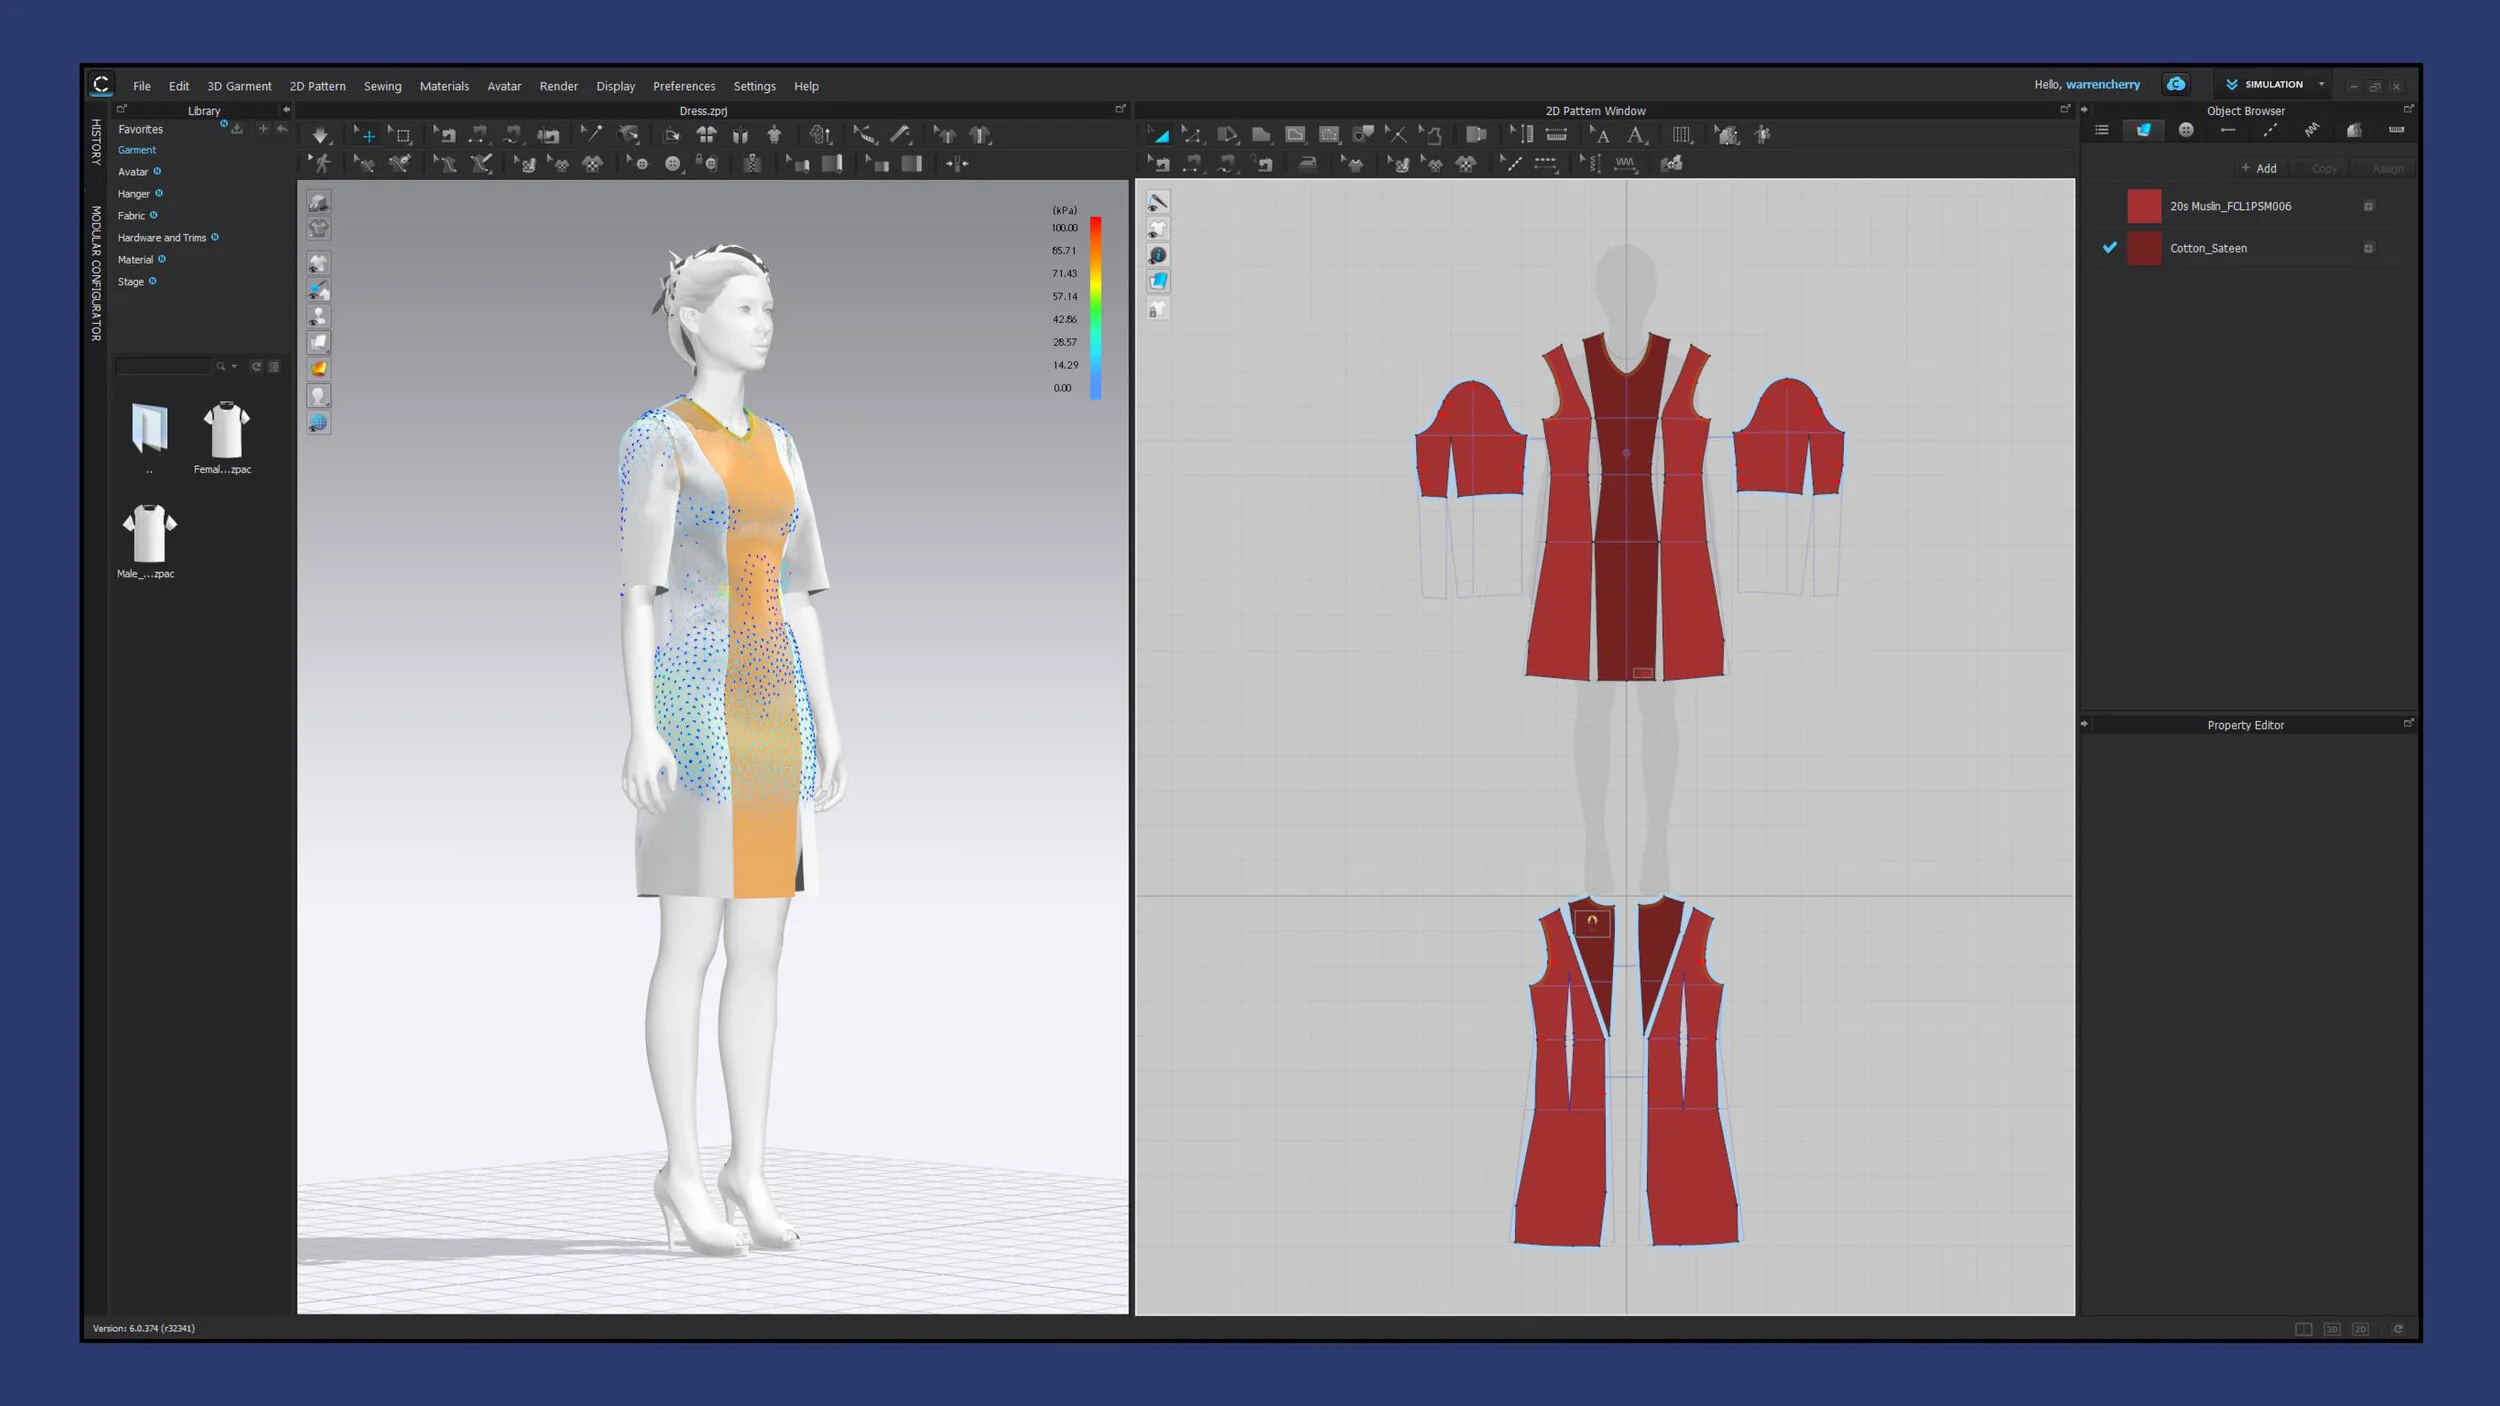
Task: Open the Sewing menu
Action: tap(382, 86)
